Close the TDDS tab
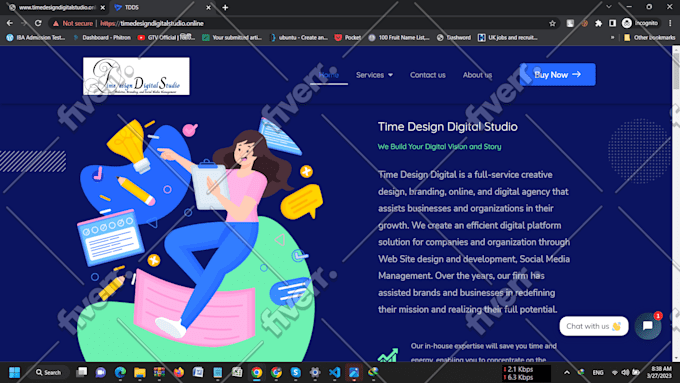 pyautogui.click(x=208, y=7)
